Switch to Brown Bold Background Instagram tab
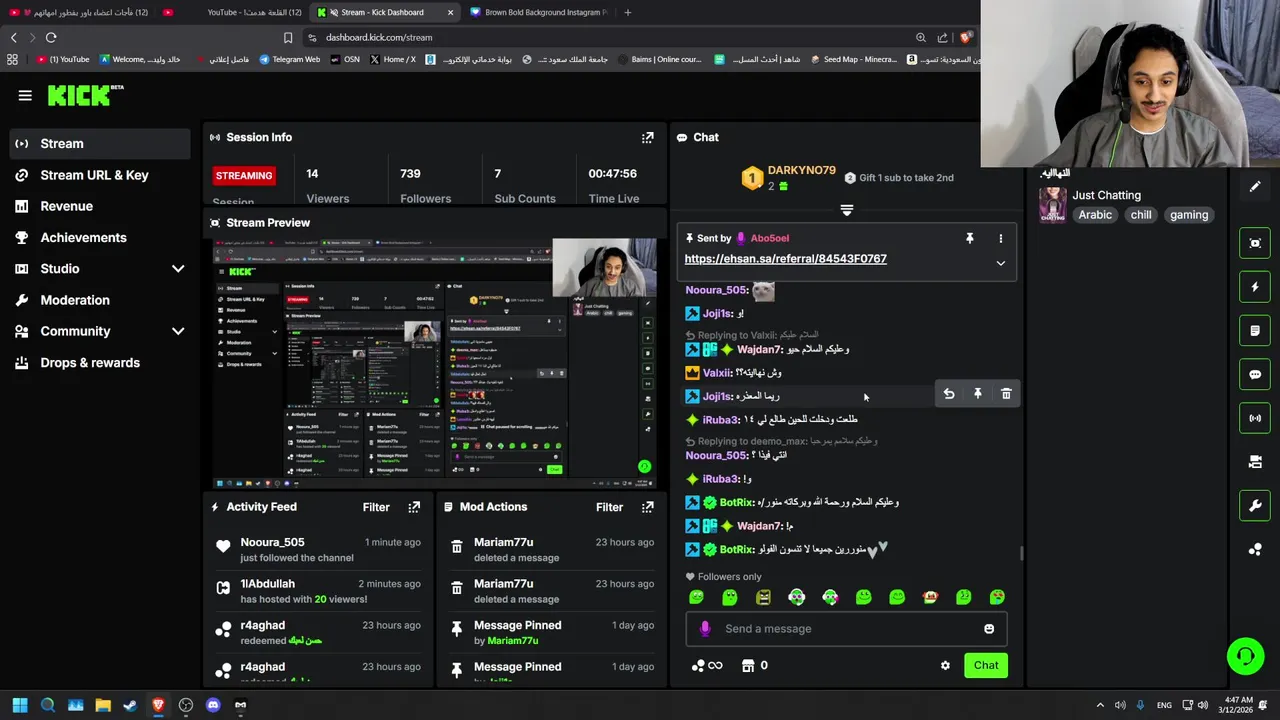The width and height of the screenshot is (1280, 720). point(540,12)
